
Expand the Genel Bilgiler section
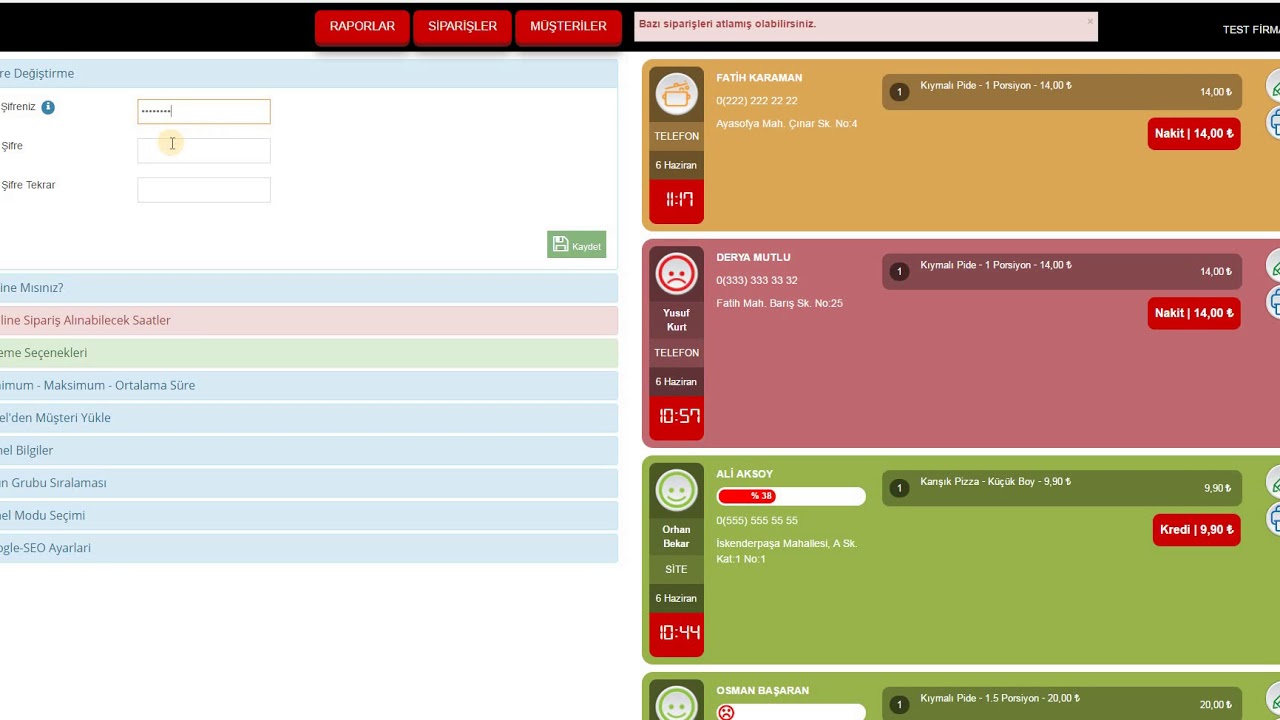(308, 450)
